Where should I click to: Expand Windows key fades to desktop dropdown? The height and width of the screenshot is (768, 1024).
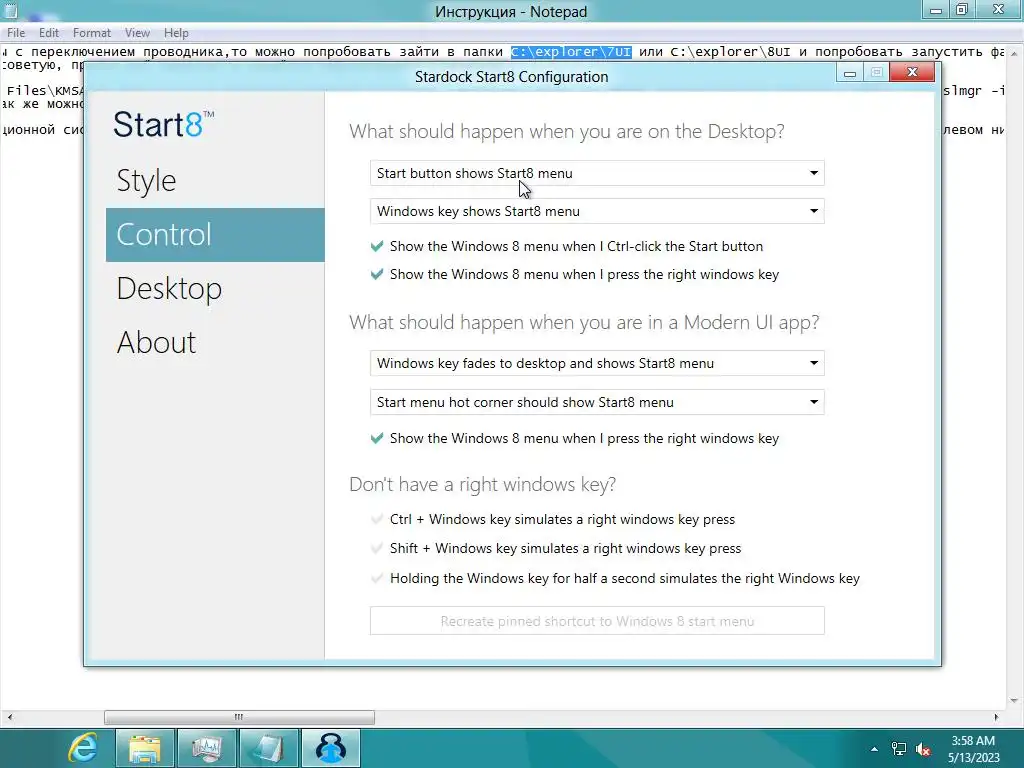pyautogui.click(x=597, y=363)
